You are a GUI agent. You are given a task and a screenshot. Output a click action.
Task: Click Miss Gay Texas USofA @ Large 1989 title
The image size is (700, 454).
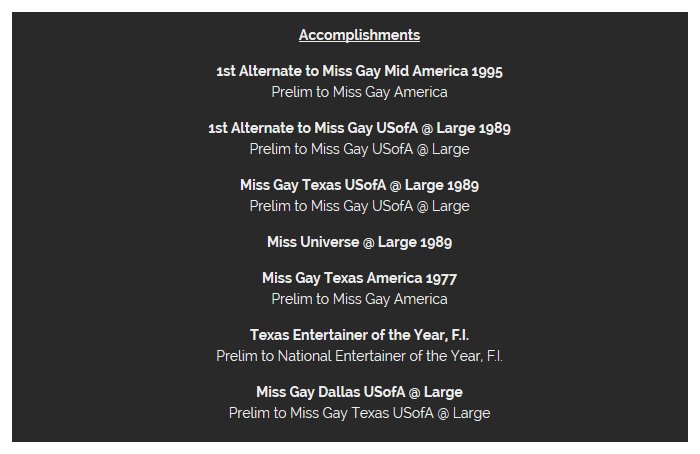point(359,185)
